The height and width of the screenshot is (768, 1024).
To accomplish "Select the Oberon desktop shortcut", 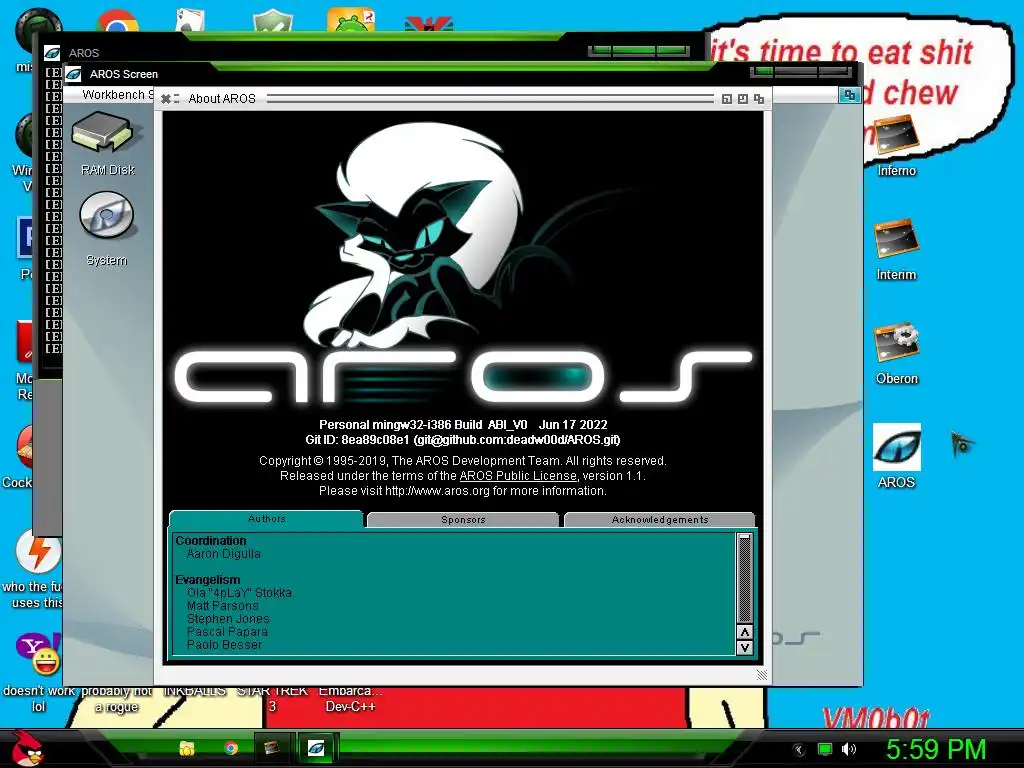I will tap(896, 353).
